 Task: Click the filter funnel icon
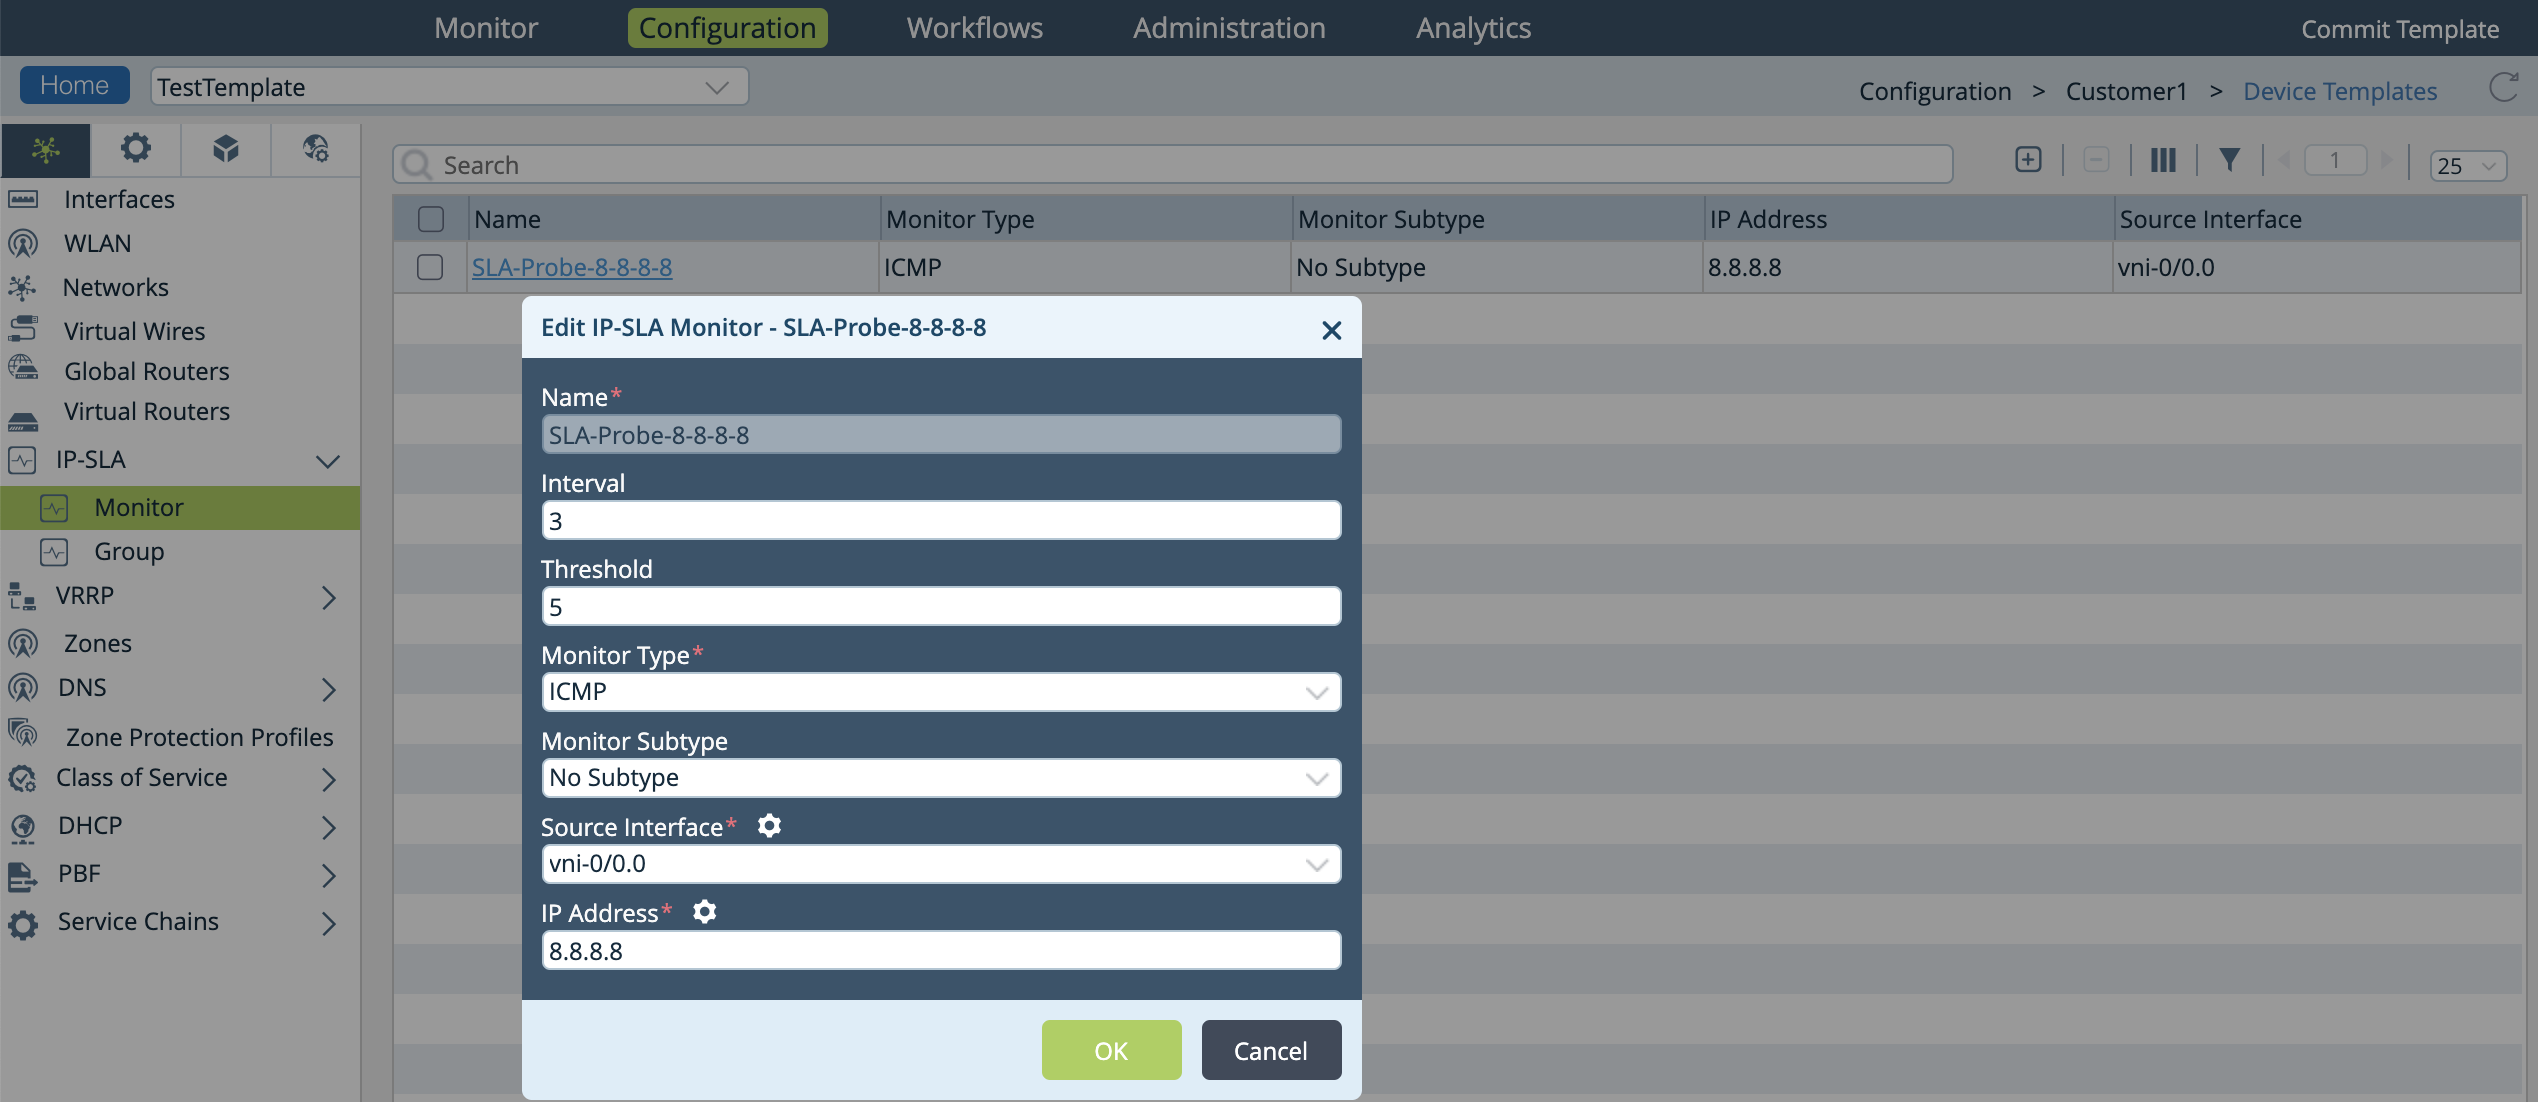(x=2229, y=160)
